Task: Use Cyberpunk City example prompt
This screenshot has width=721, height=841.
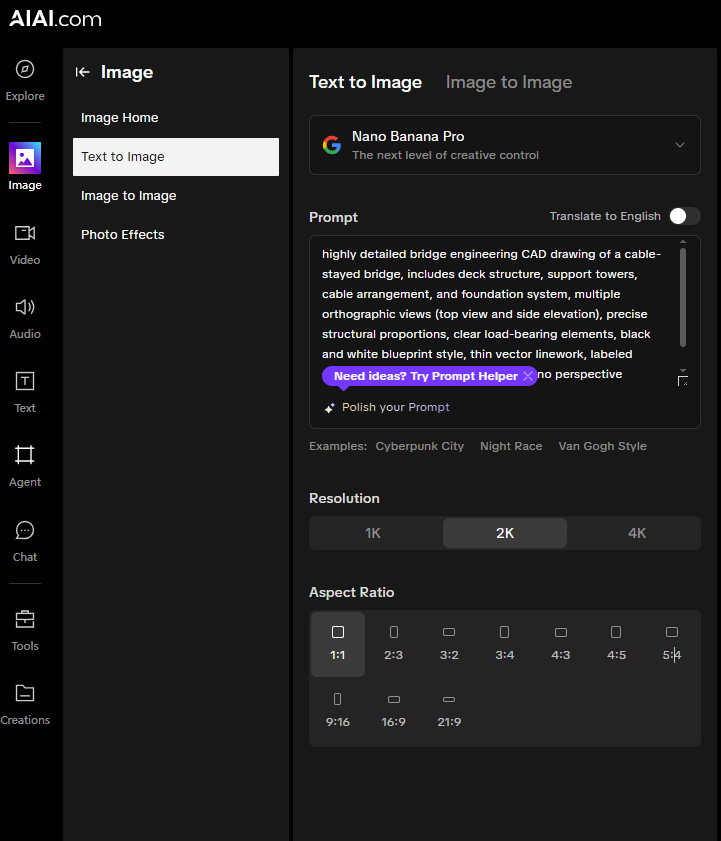Action: coord(420,446)
